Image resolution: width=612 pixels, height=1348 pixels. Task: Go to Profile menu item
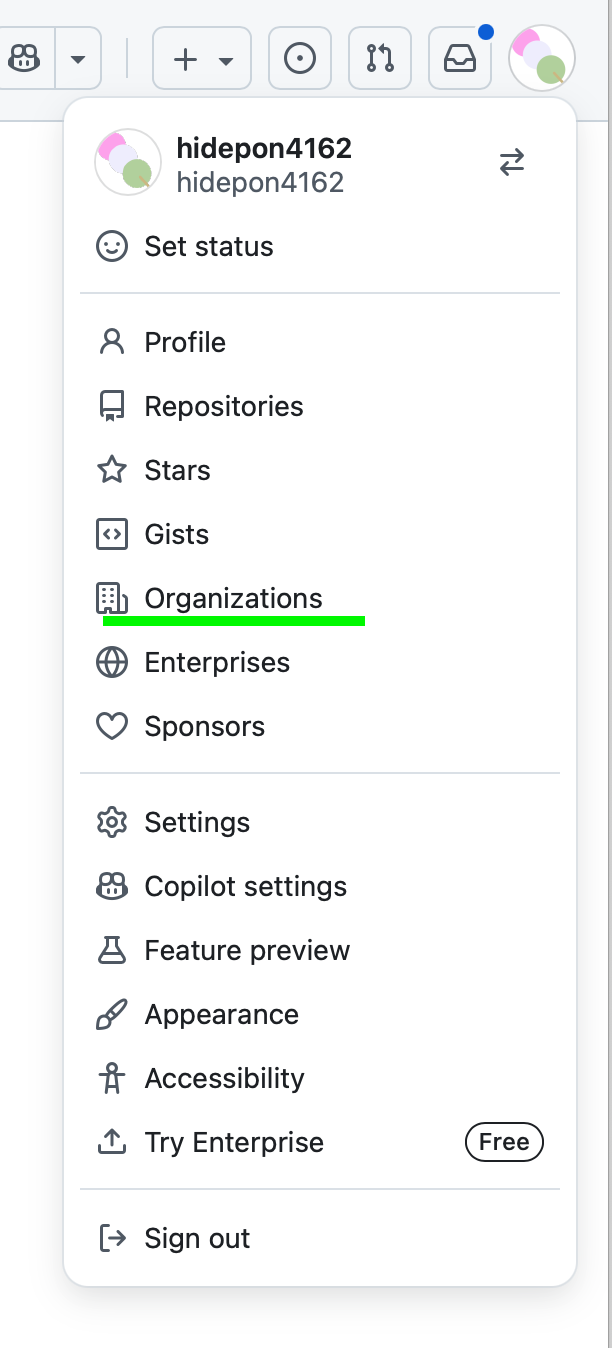185,343
